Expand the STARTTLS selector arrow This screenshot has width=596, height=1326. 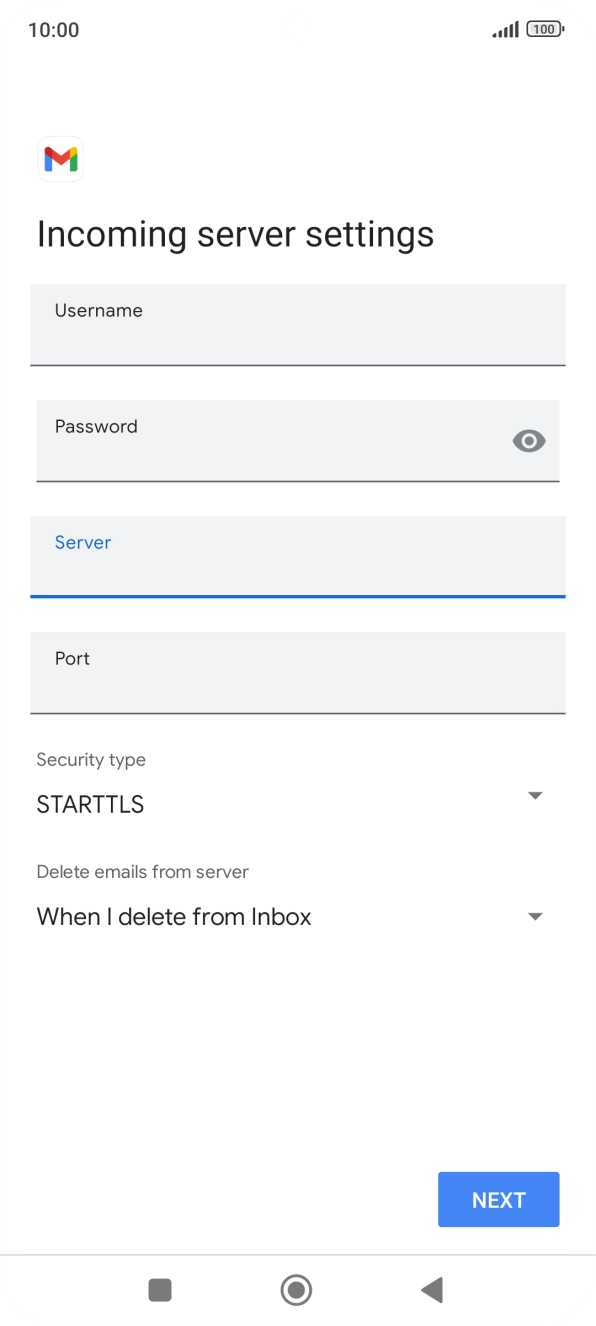[535, 795]
